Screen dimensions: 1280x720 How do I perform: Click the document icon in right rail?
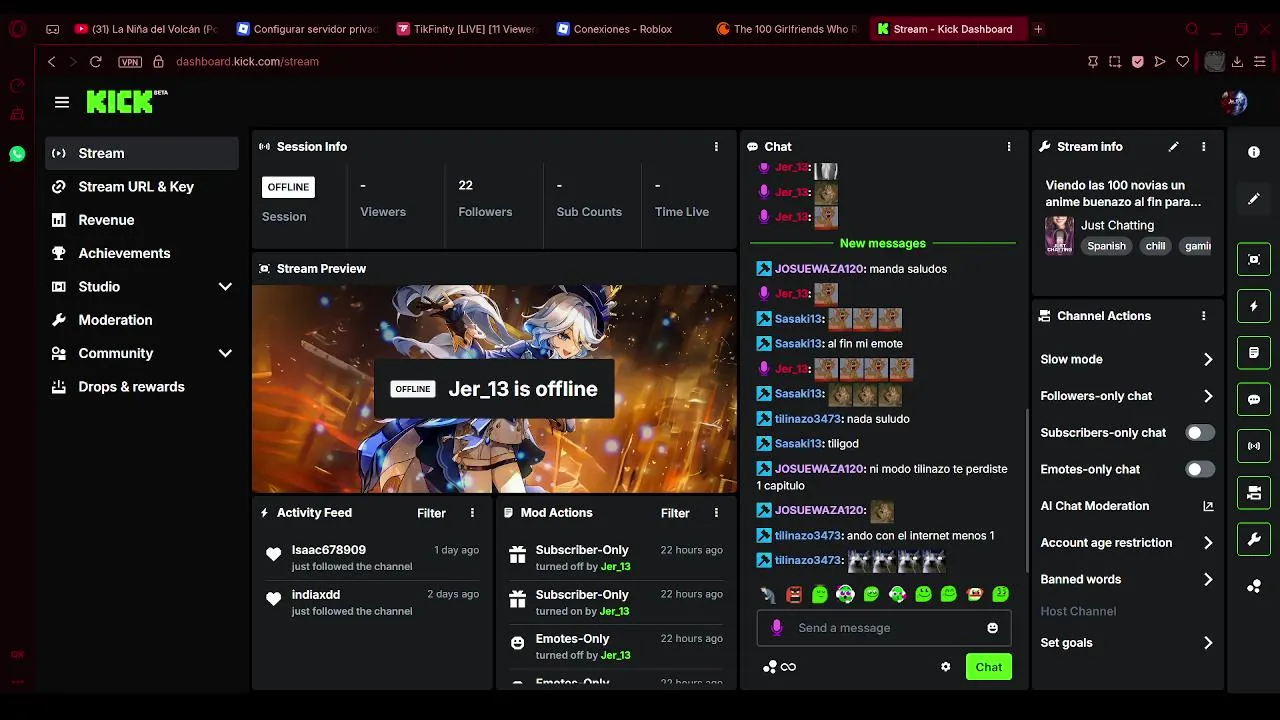1254,353
